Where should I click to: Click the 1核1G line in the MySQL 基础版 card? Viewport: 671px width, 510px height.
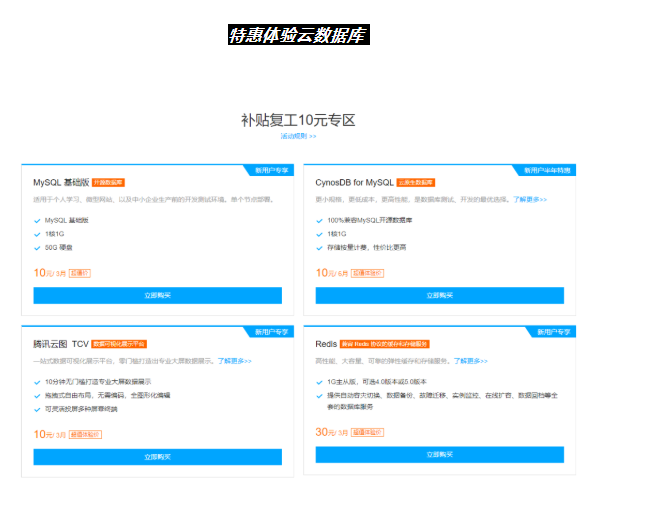click(x=54, y=234)
